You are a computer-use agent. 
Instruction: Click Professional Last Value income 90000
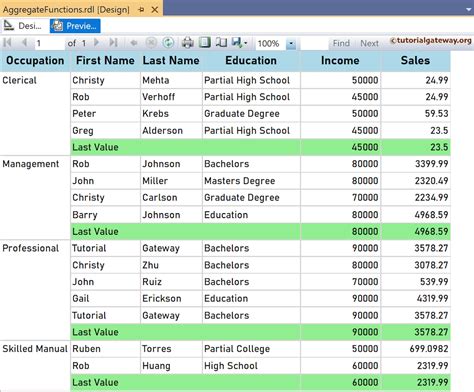(340, 332)
